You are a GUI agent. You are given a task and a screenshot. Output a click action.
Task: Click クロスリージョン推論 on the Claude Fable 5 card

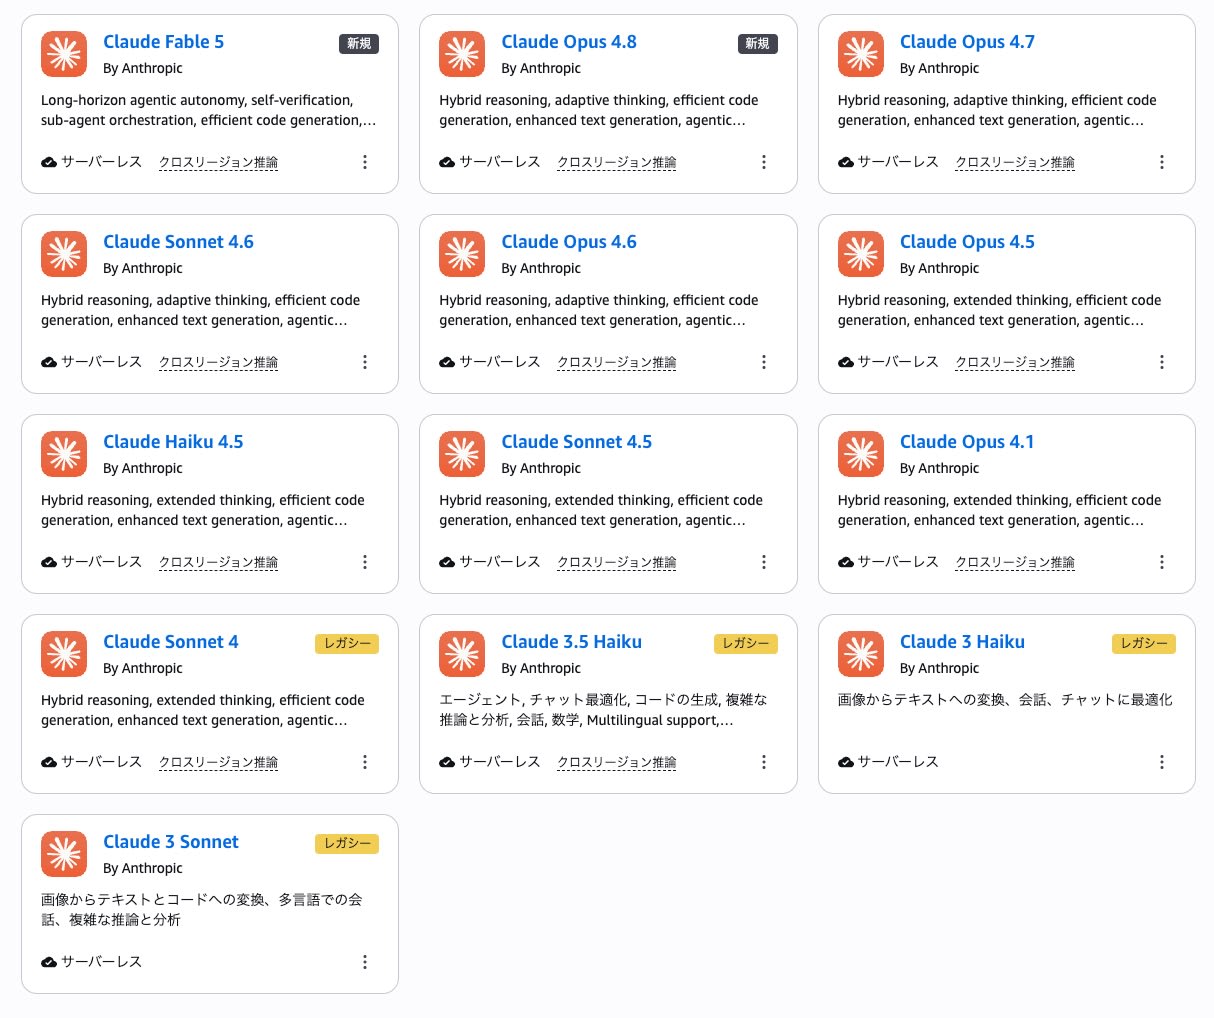pos(219,162)
